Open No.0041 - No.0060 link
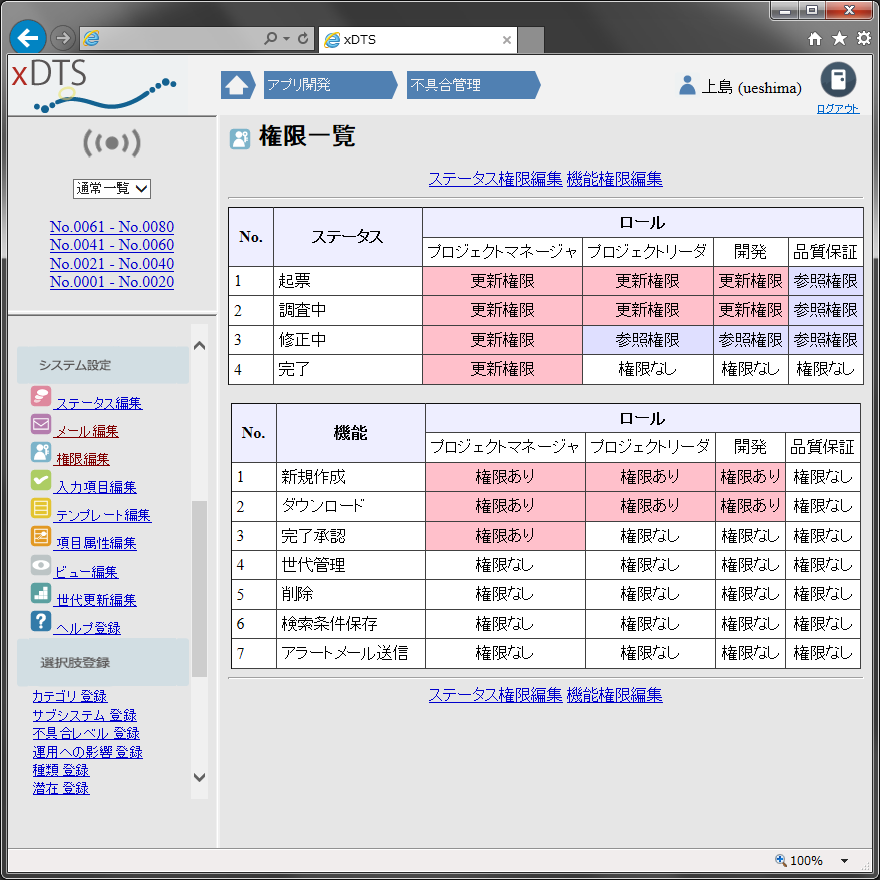 pos(112,245)
